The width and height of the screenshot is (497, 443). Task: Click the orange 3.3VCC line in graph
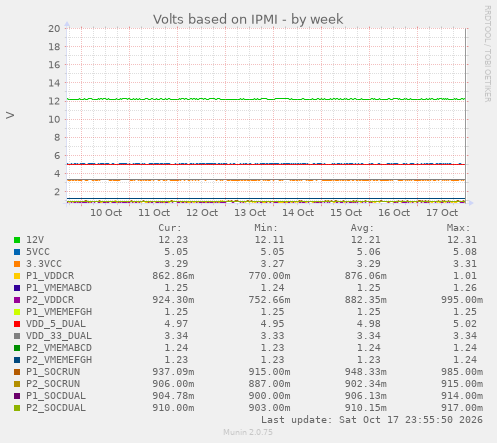click(x=267, y=180)
